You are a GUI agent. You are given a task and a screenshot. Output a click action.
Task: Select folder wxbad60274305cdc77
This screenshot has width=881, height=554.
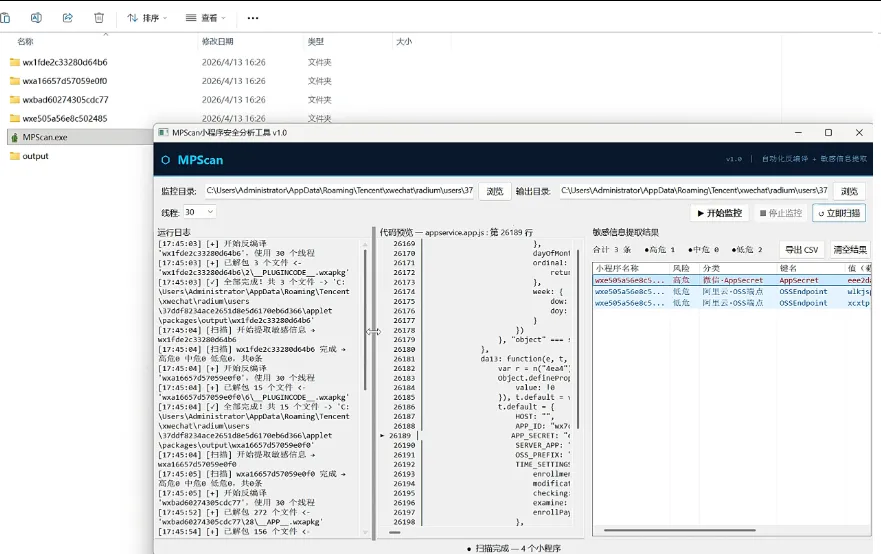pyautogui.click(x=65, y=99)
